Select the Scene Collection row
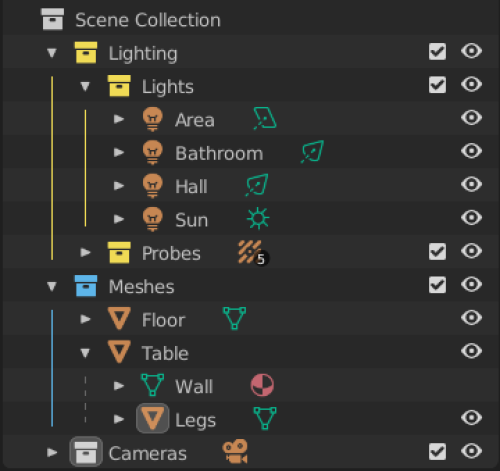The width and height of the screenshot is (500, 471). tap(250, 19)
